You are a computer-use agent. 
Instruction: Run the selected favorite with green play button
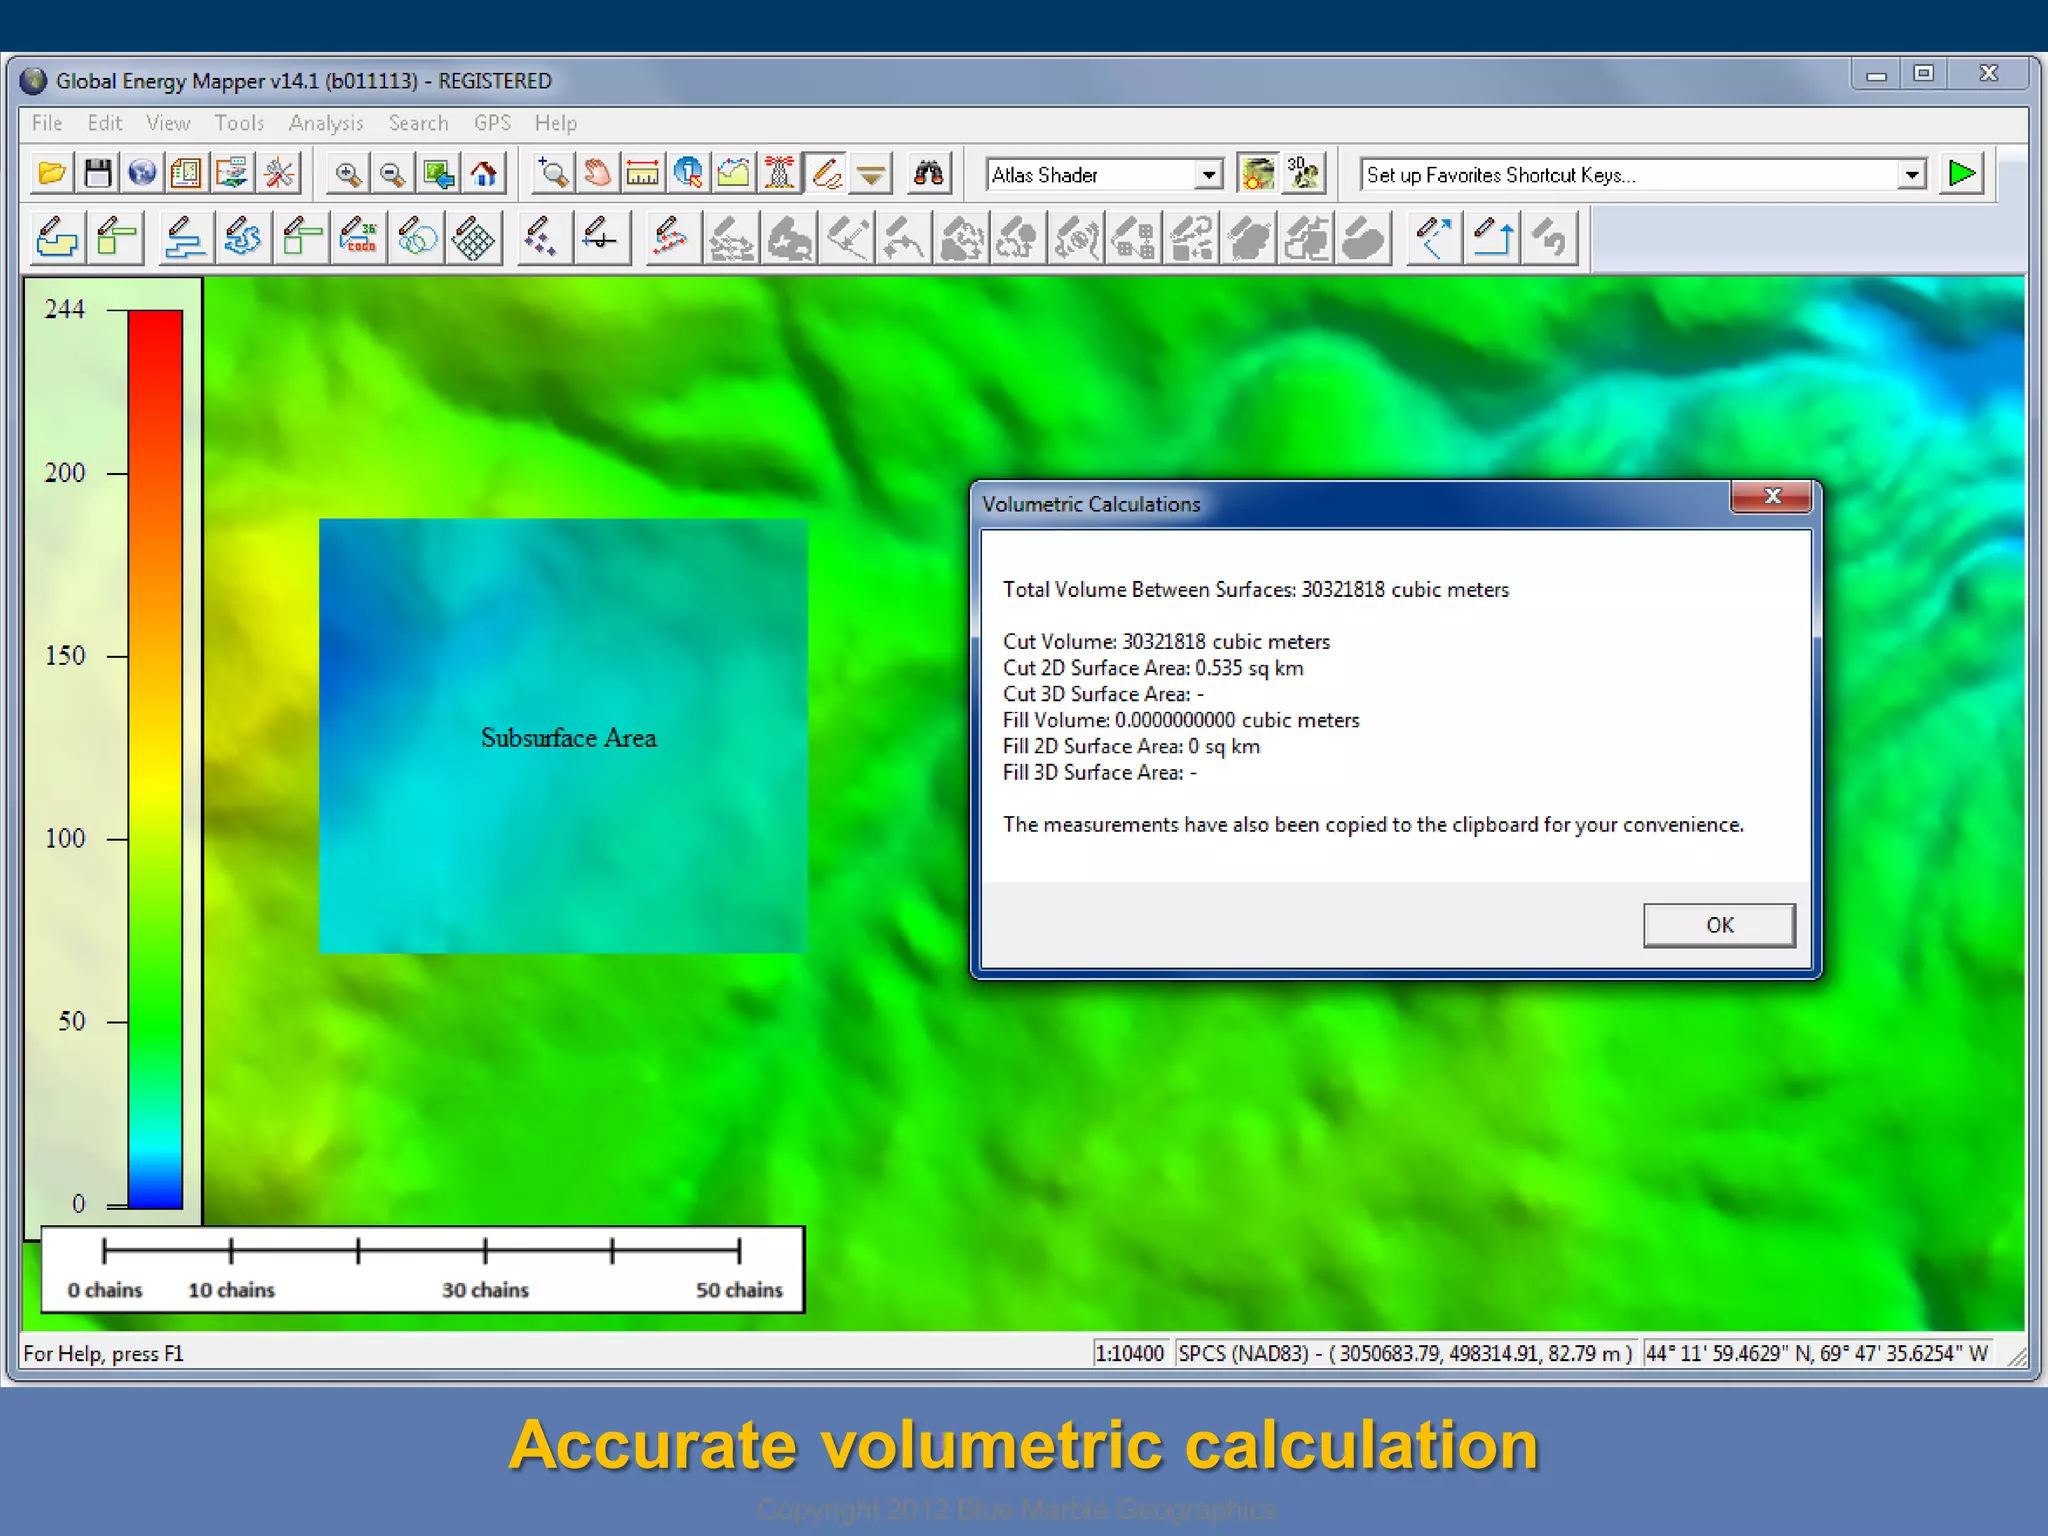pos(1962,174)
